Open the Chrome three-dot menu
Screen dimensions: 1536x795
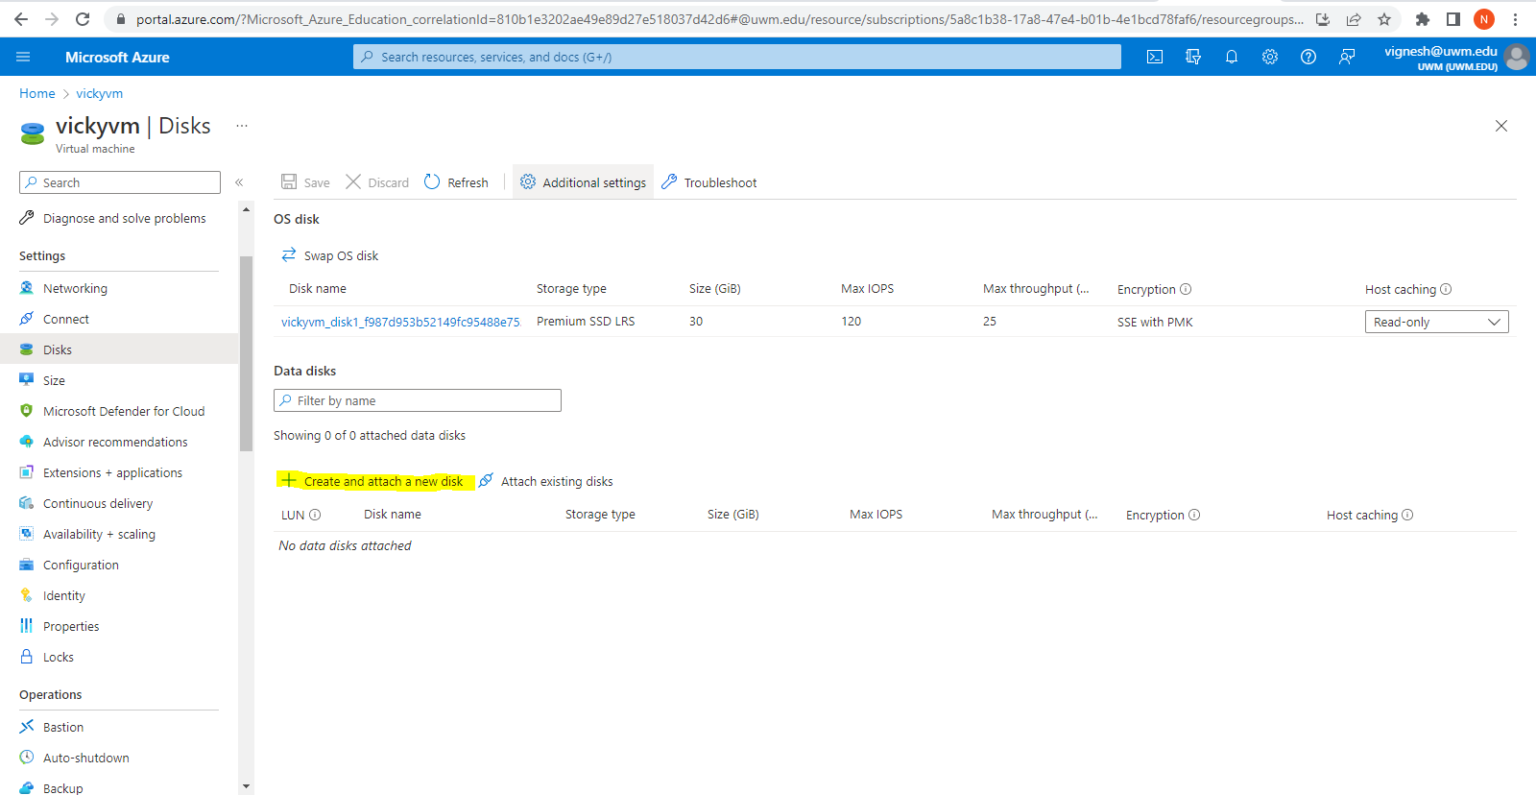click(x=1515, y=19)
